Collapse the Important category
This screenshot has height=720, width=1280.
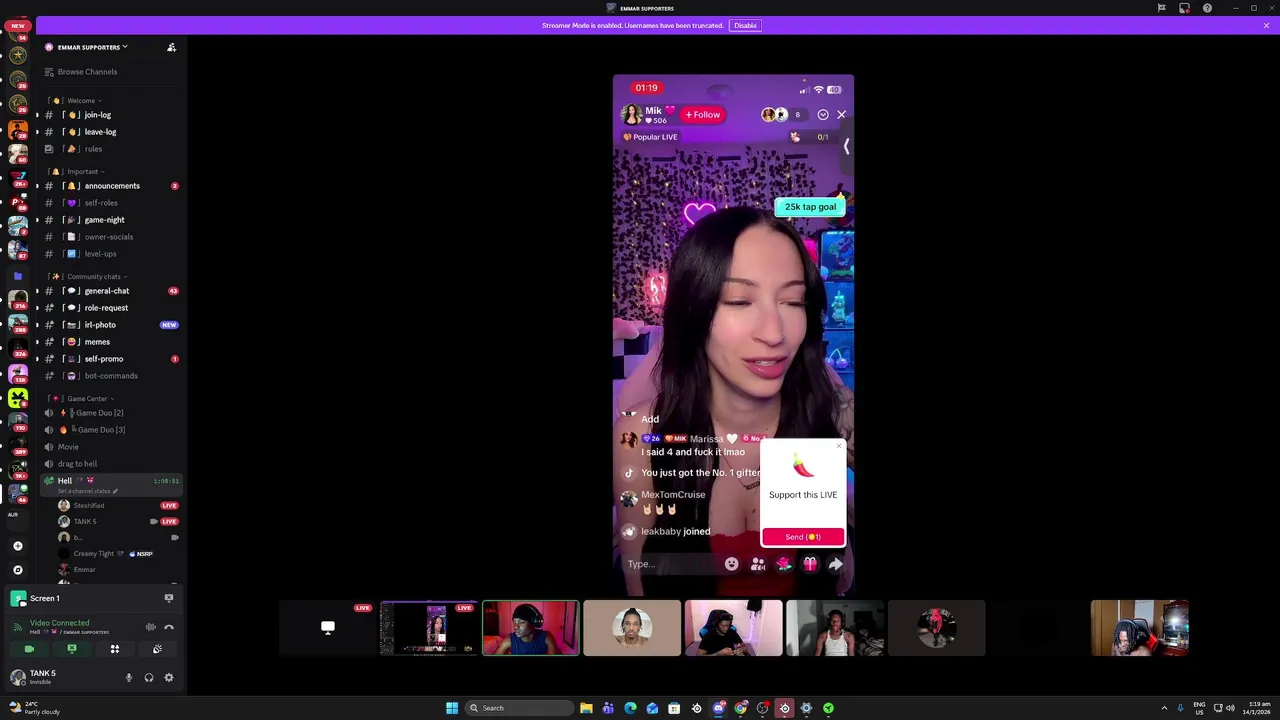pos(82,172)
